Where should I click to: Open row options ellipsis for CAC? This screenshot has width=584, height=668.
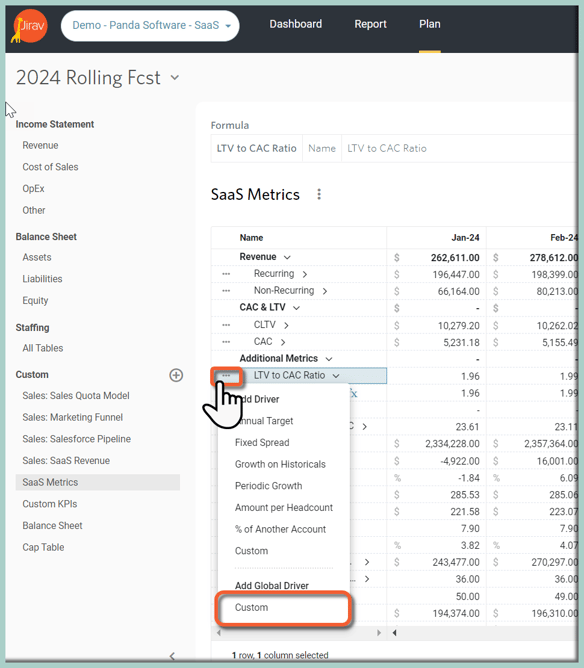click(x=226, y=342)
